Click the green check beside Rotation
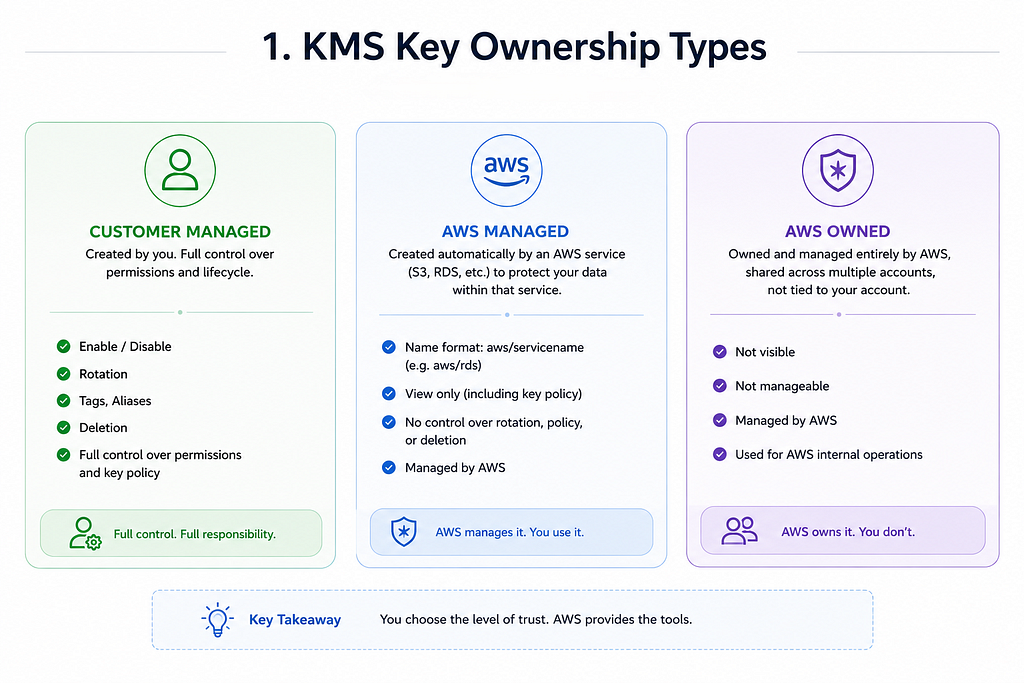This screenshot has width=1024, height=683. click(x=63, y=374)
